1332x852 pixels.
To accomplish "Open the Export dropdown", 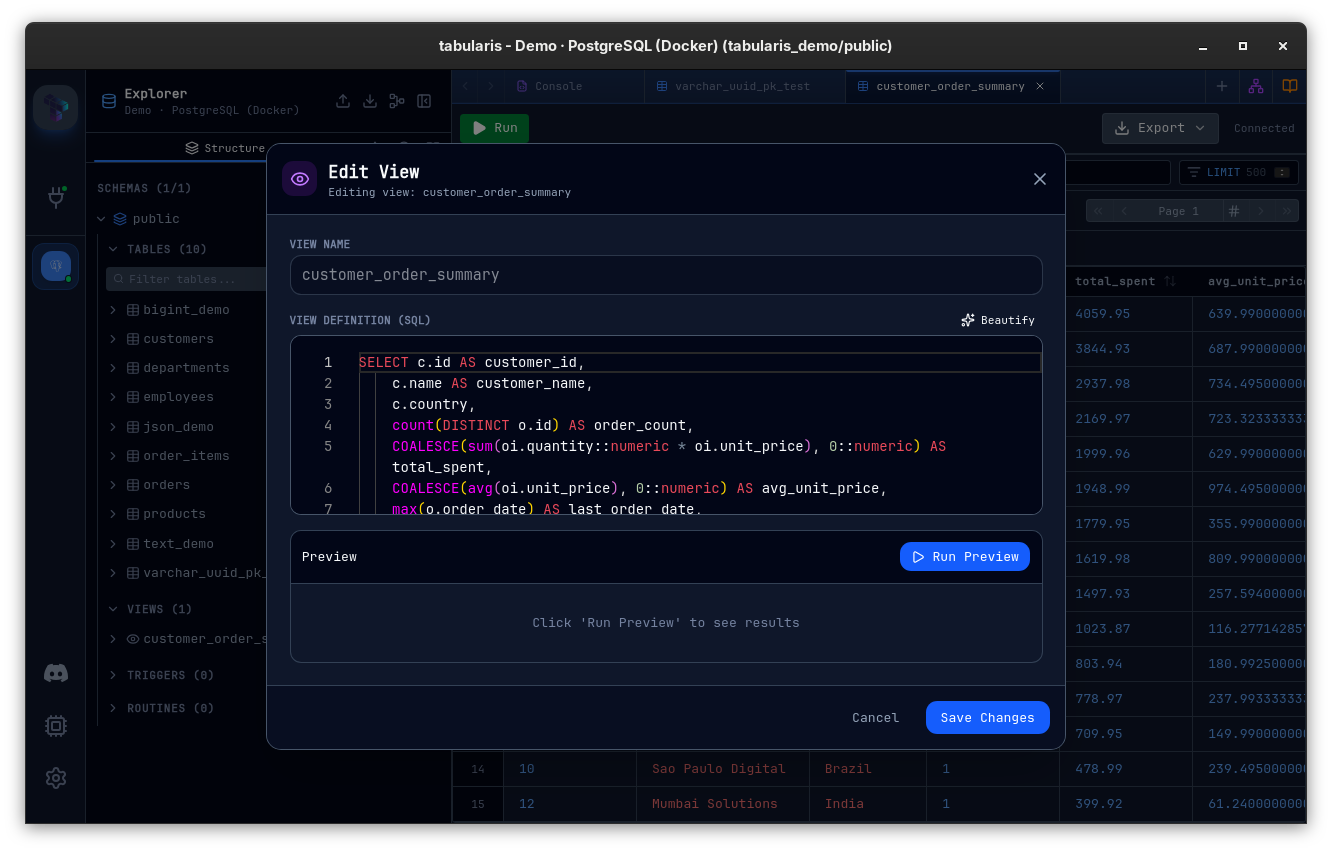I will 1160,128.
